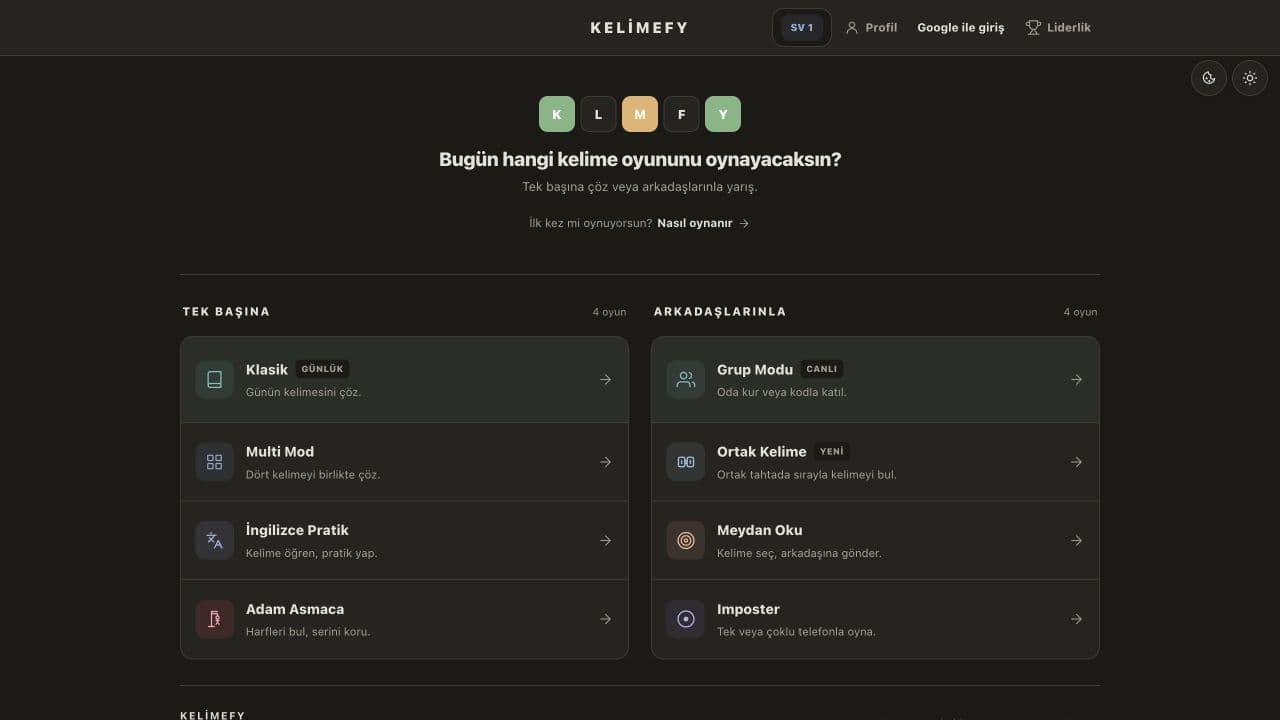Screen dimensions: 1280x720
Task: Click the YENİ badge next to Ortak Kelime
Action: click(832, 451)
